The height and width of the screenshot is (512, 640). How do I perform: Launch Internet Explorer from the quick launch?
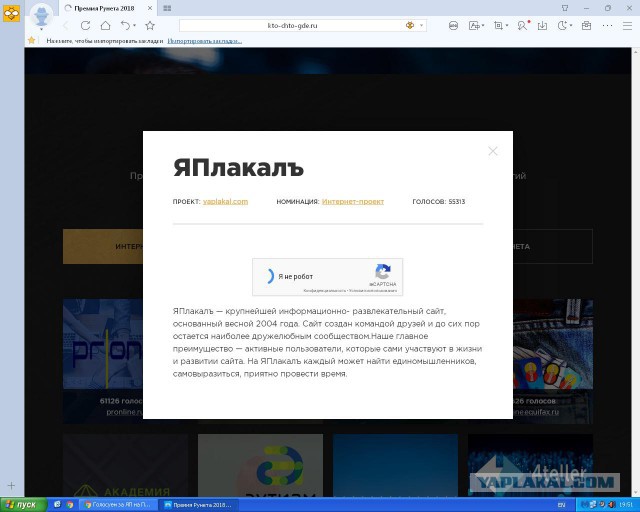(x=58, y=505)
